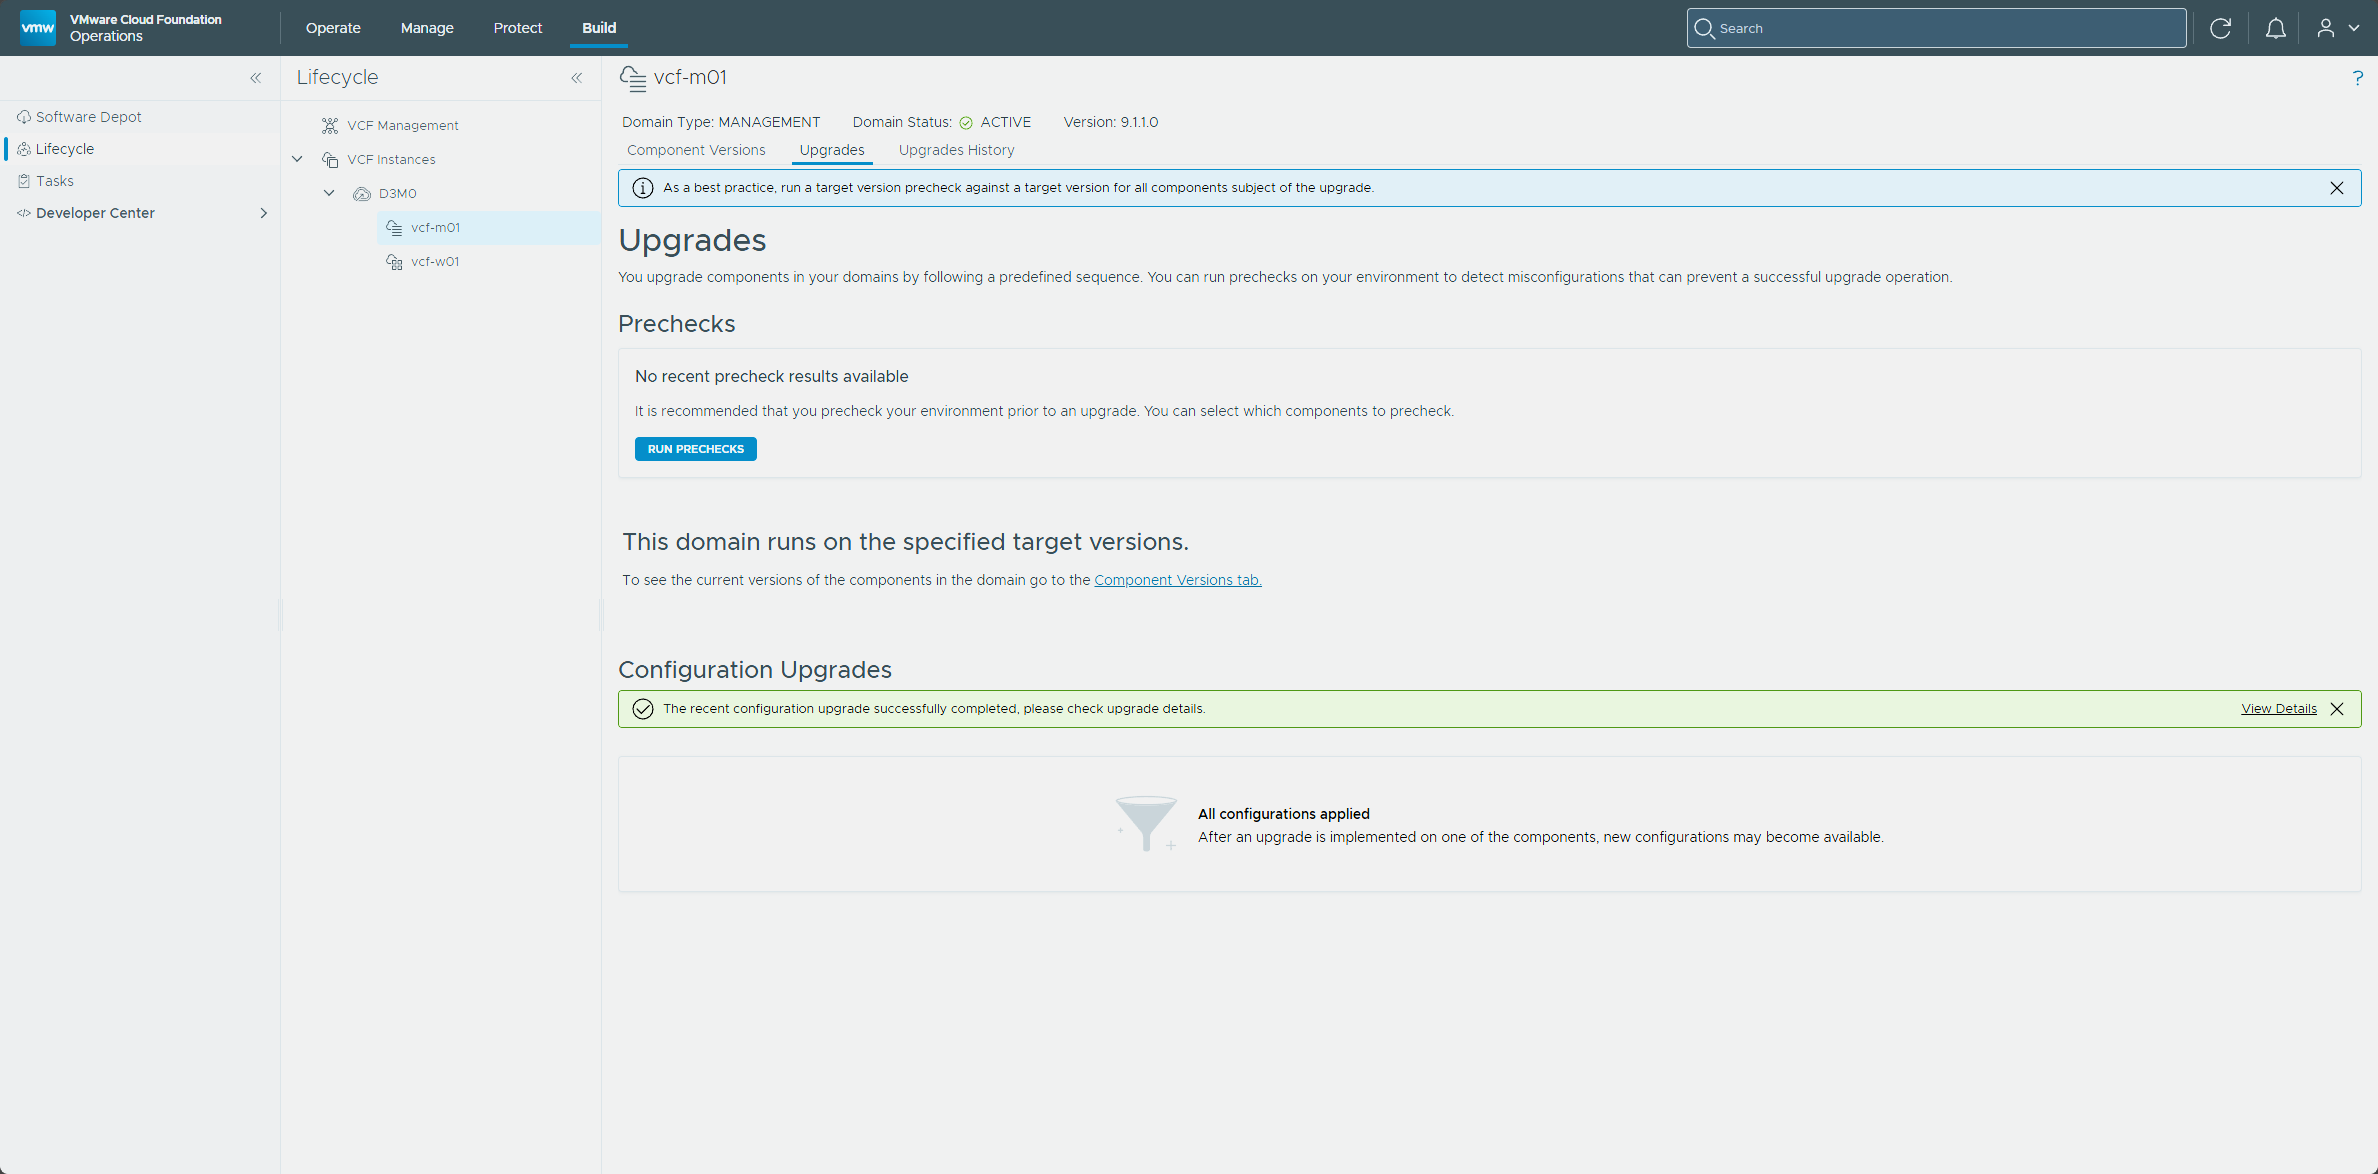This screenshot has width=2378, height=1174.
Task: Collapse the Lifecycle panel
Action: coord(577,78)
